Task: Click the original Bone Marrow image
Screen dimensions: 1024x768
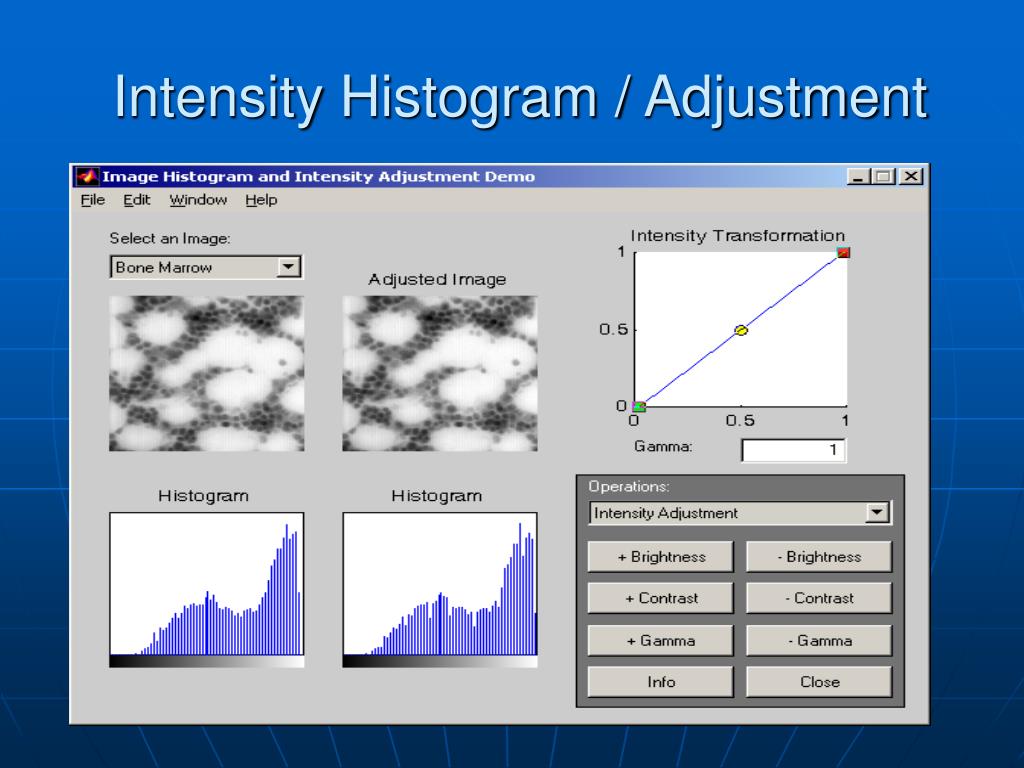Action: point(206,373)
